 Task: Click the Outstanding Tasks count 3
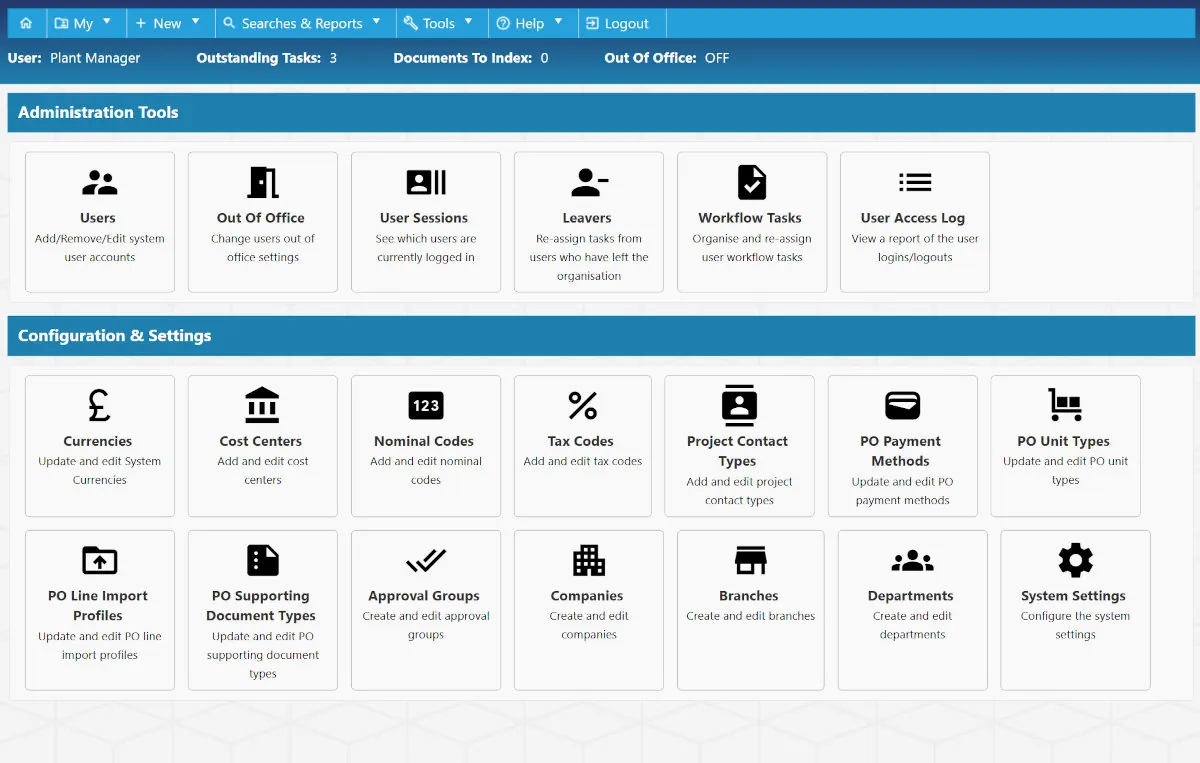tap(333, 58)
